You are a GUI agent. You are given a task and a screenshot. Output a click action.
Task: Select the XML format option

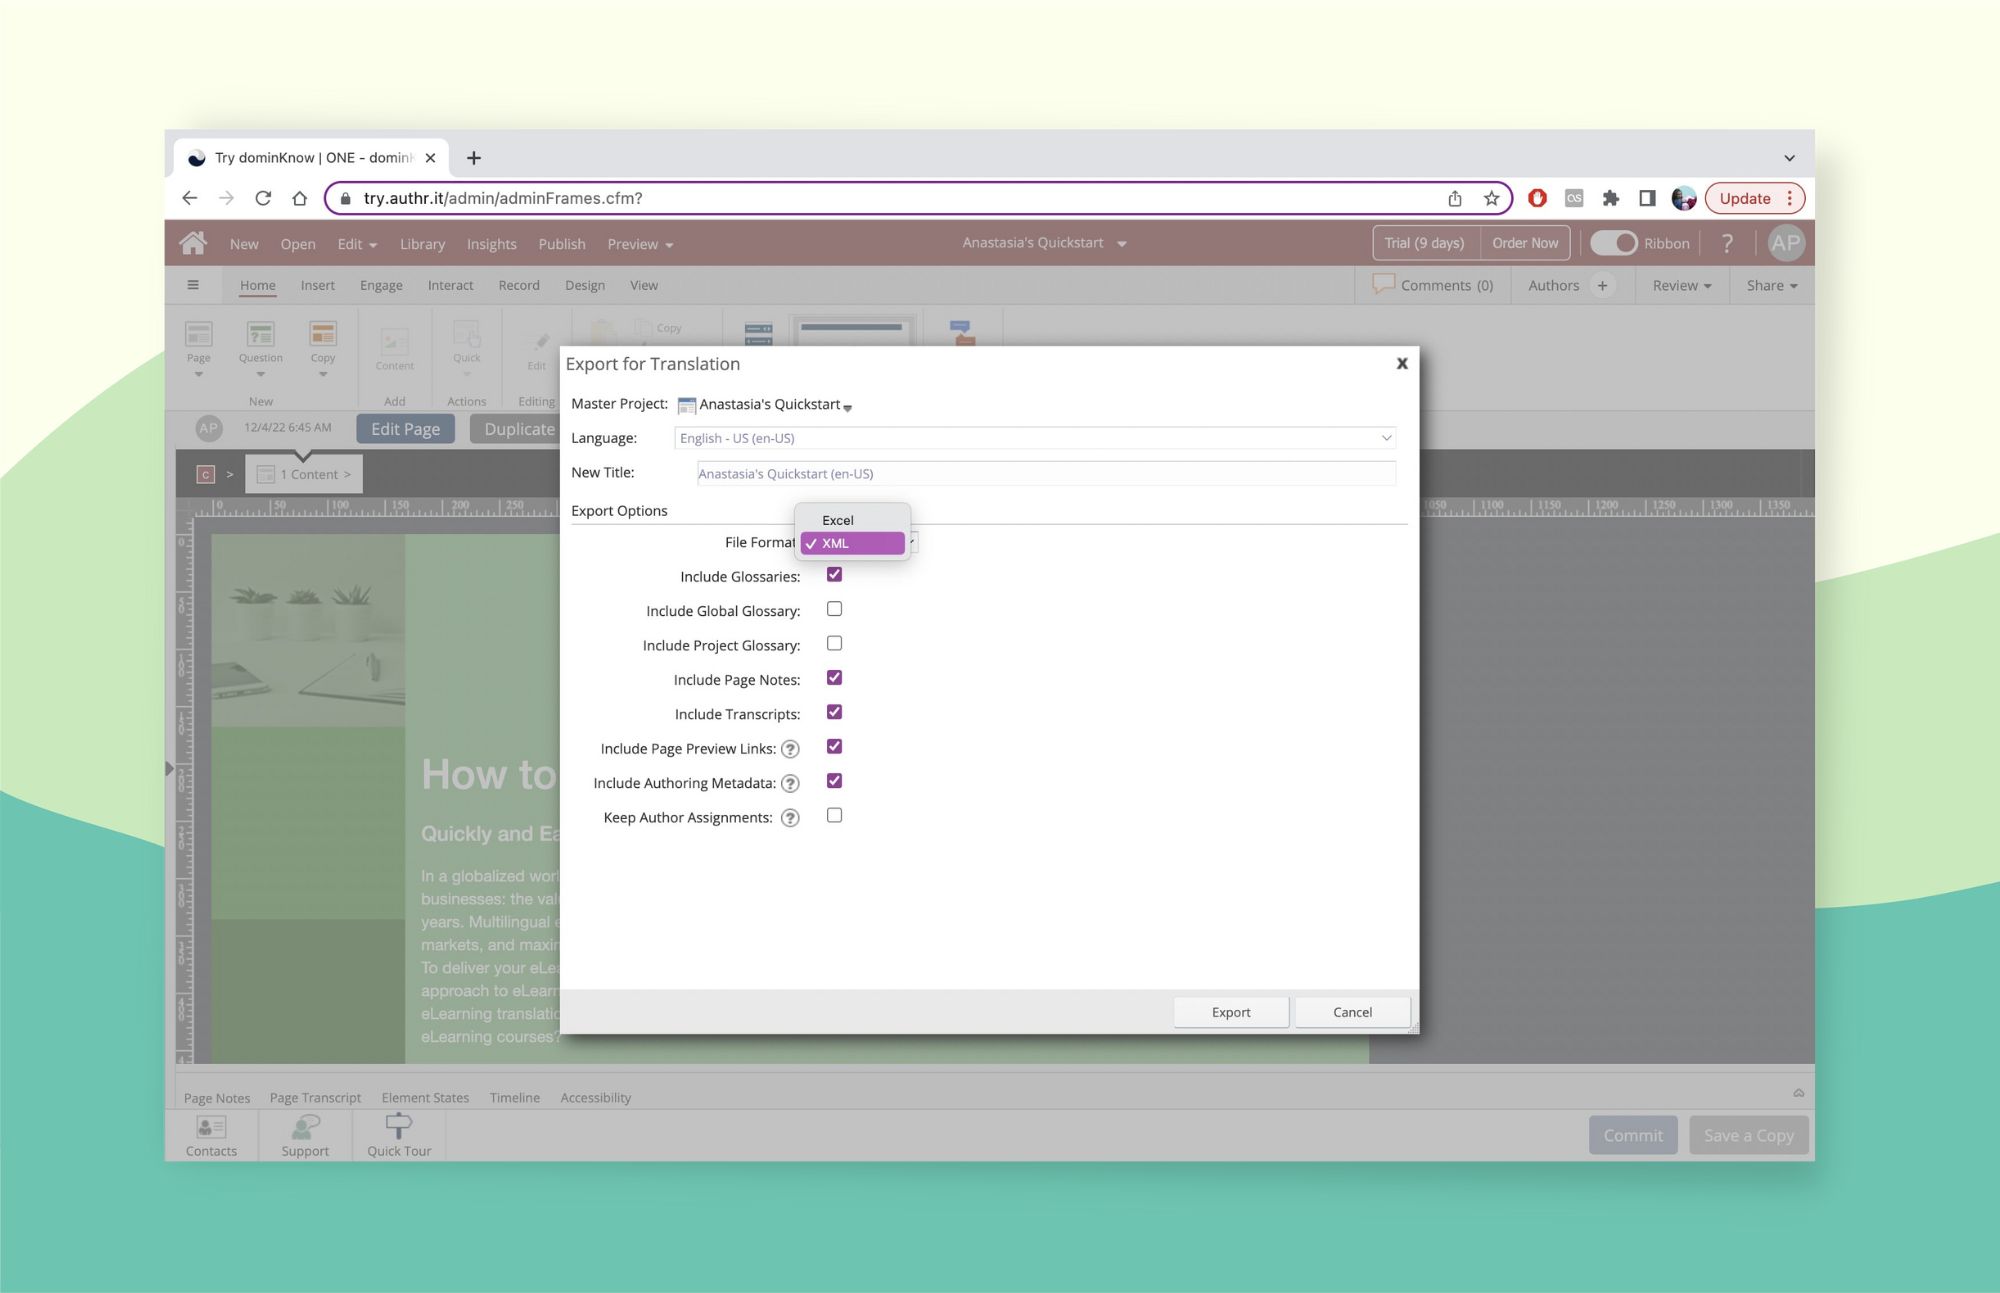851,542
